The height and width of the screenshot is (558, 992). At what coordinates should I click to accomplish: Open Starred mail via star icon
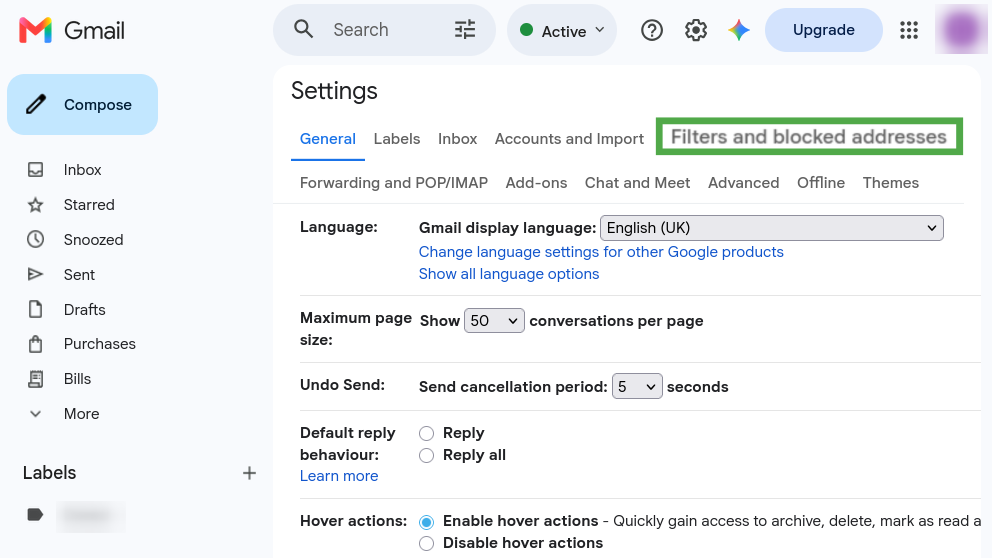[x=35, y=205]
